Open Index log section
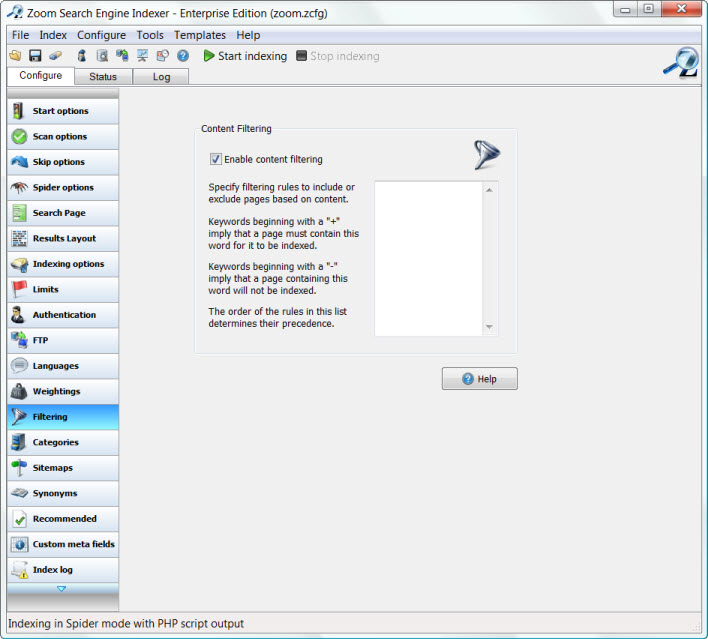The width and height of the screenshot is (708, 639). 63,570
